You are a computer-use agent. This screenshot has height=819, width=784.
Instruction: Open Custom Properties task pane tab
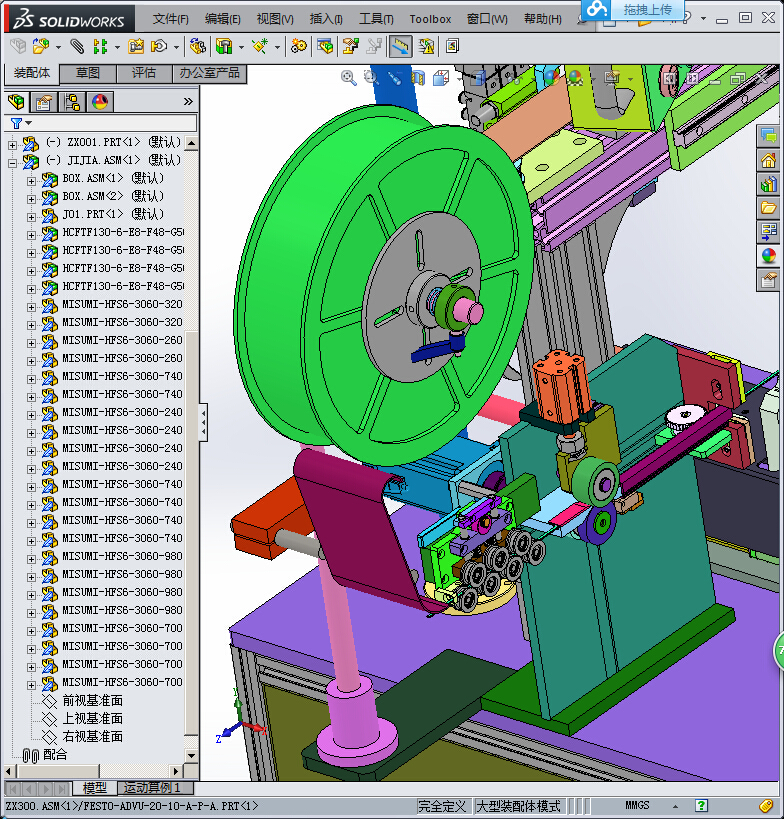[768, 280]
